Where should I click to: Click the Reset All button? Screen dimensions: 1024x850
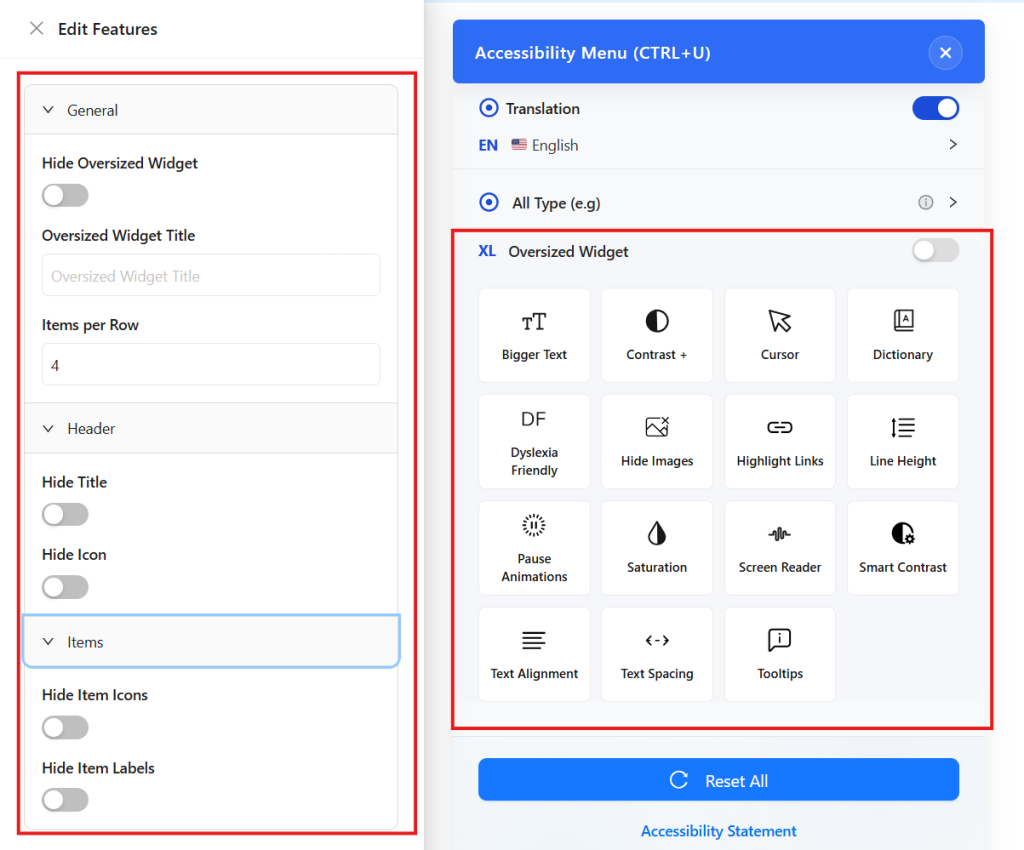[x=718, y=779]
